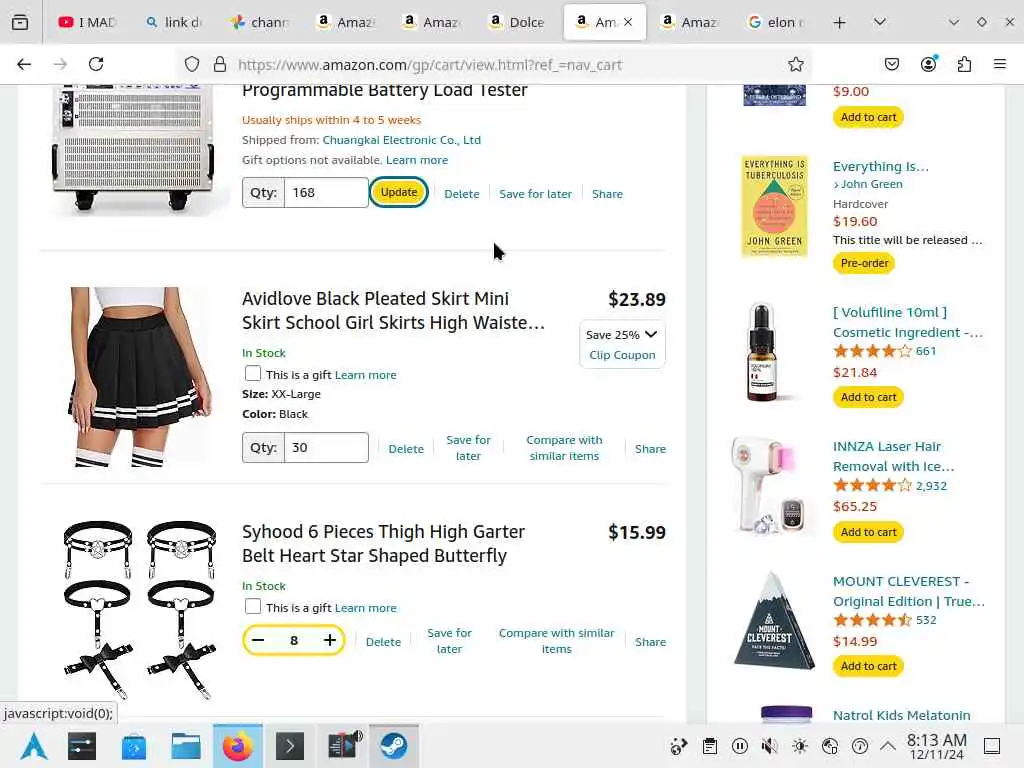Open the list all tabs chevron
The image size is (1024, 768).
point(880,22)
